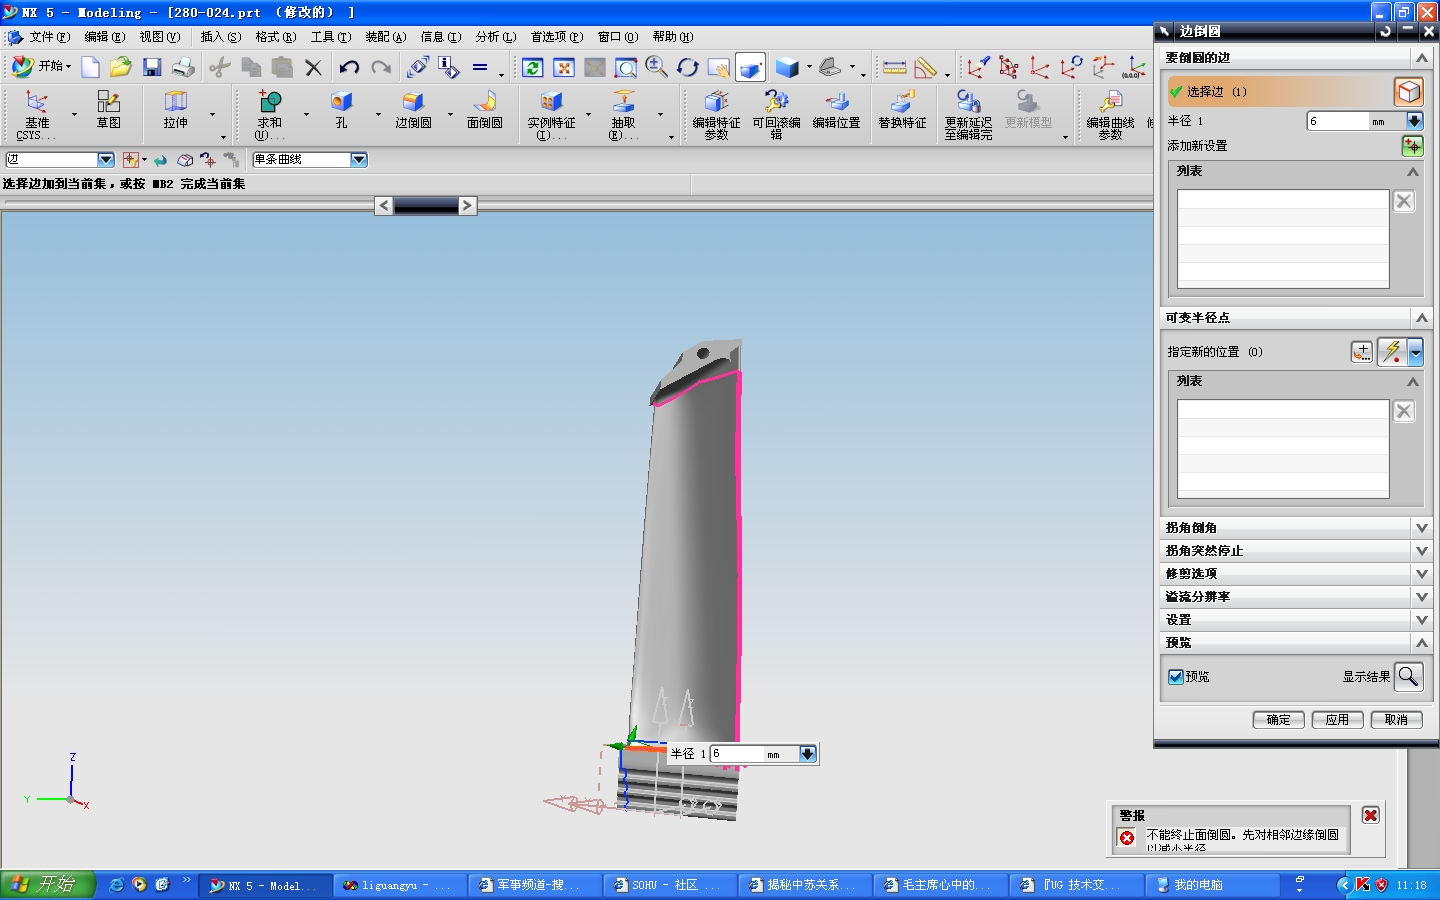Image resolution: width=1440 pixels, height=900 pixels.
Task: Switch to the SOHU 社区 taskbar window
Action: 669,885
